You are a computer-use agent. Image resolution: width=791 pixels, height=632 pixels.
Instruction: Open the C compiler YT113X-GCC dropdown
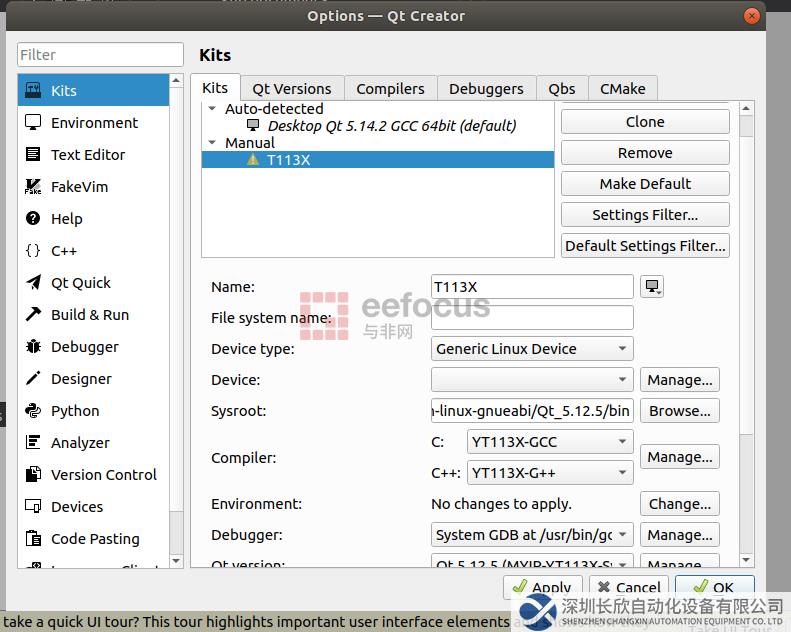click(550, 442)
